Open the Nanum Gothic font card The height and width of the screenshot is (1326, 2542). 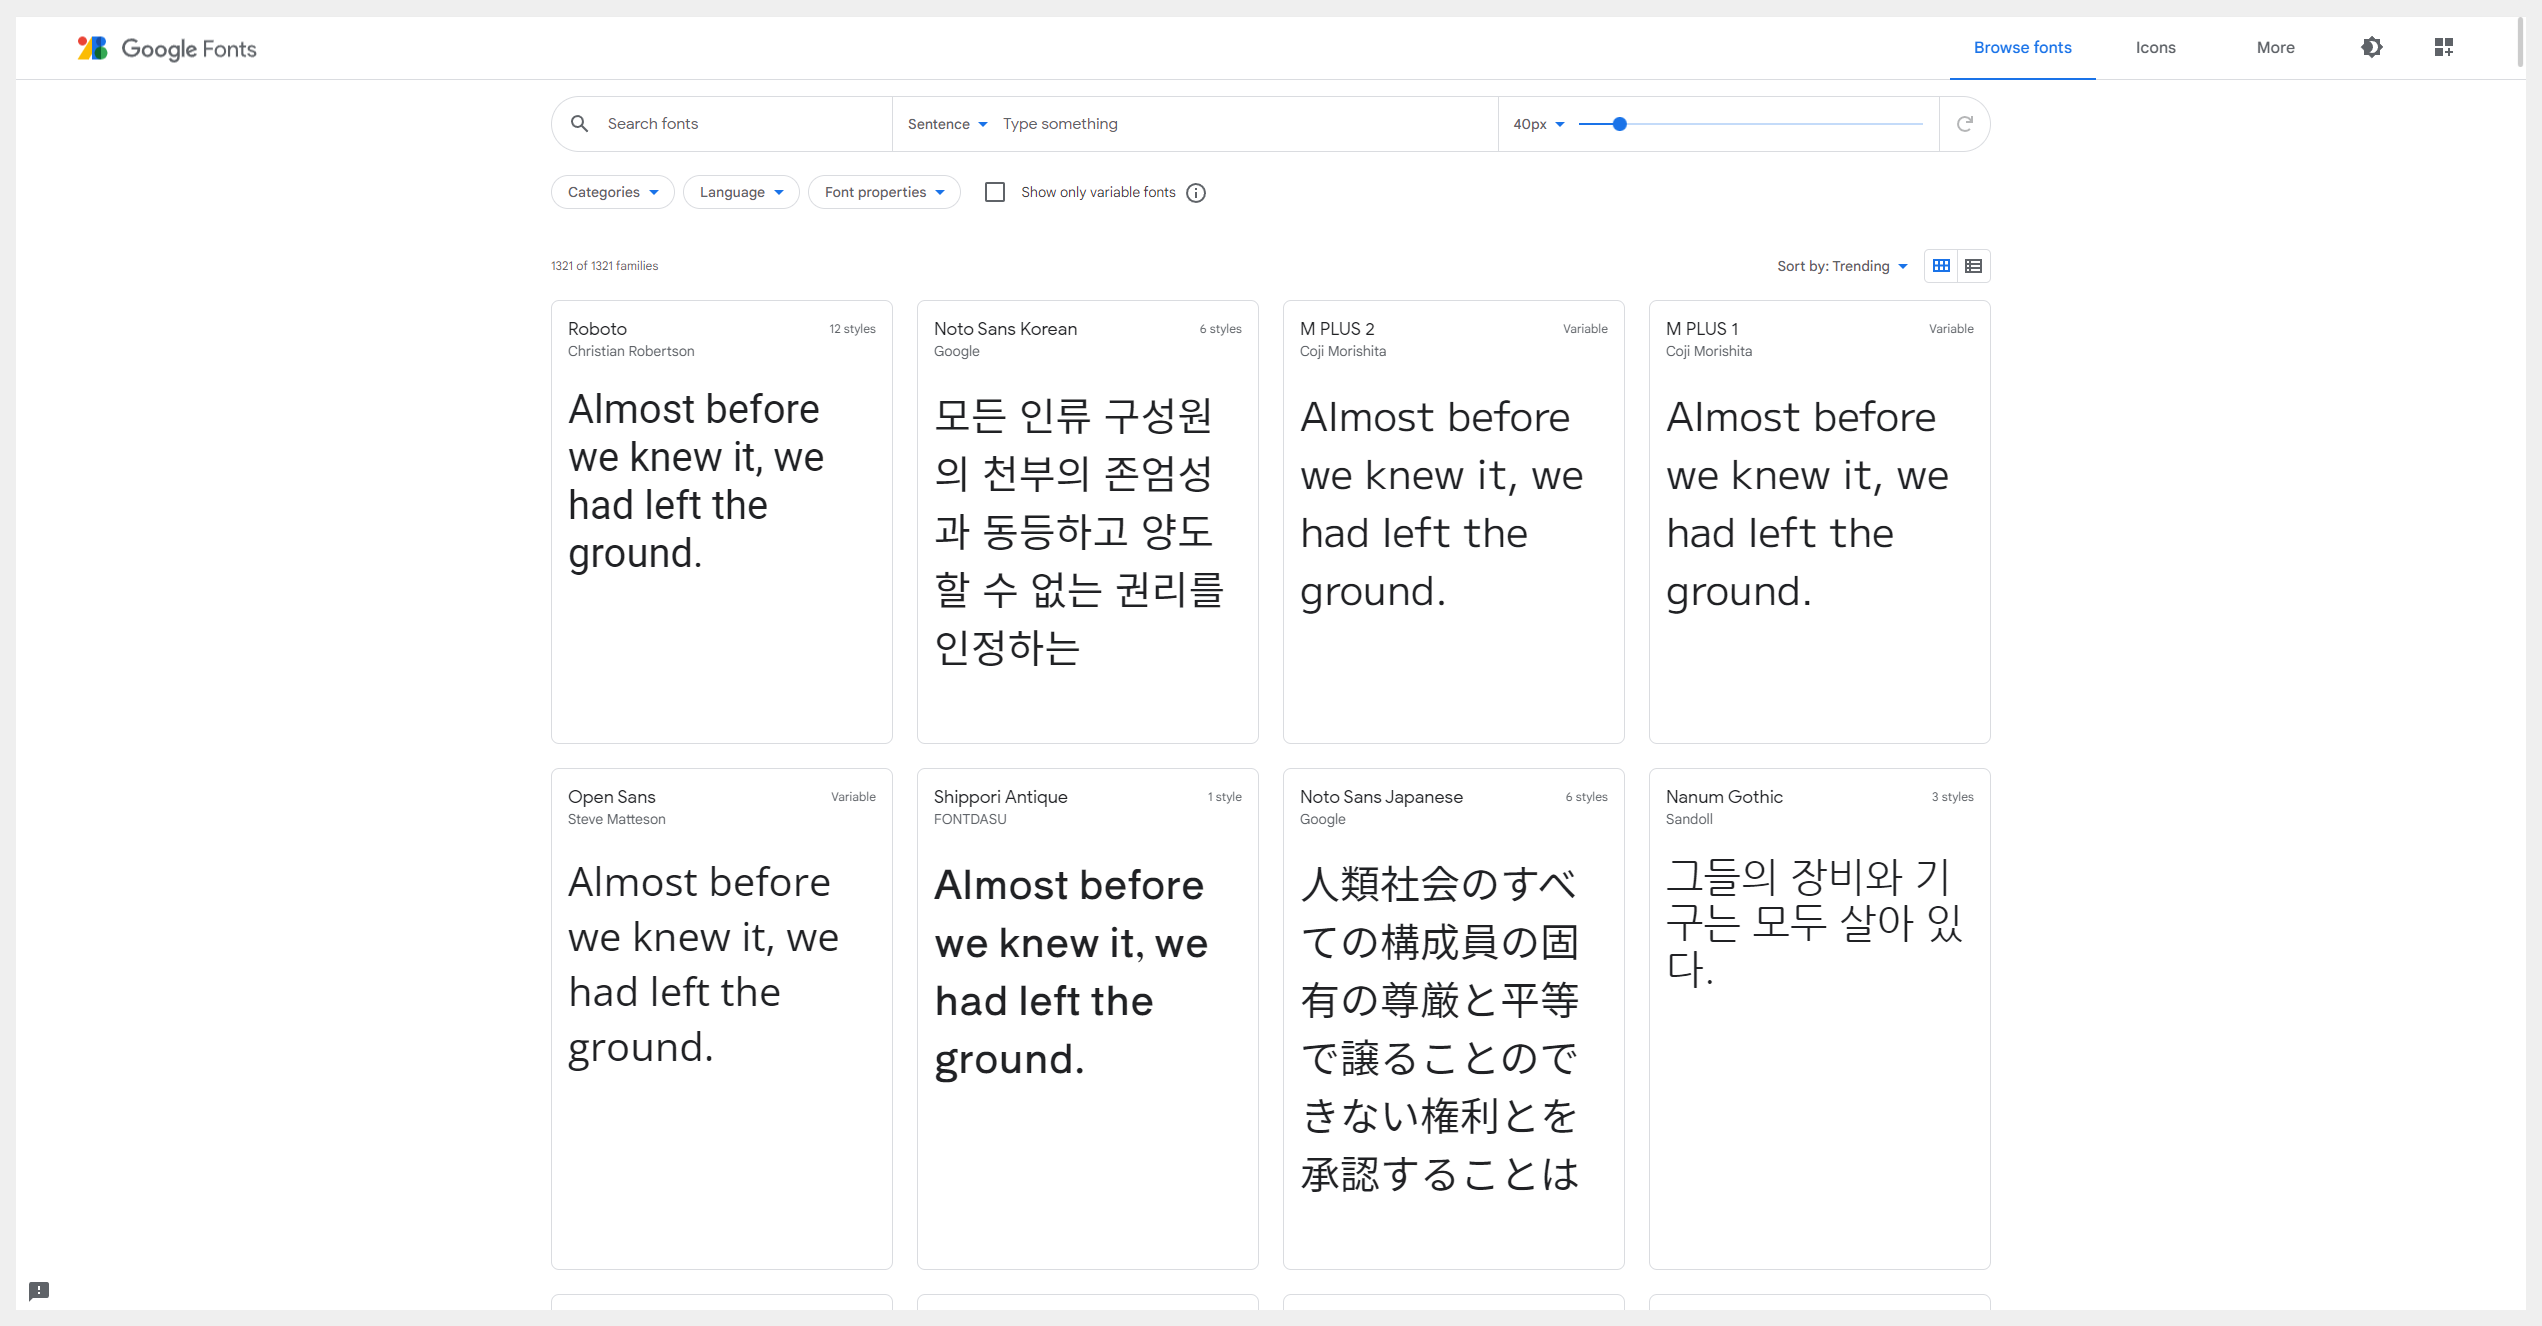1819,1019
